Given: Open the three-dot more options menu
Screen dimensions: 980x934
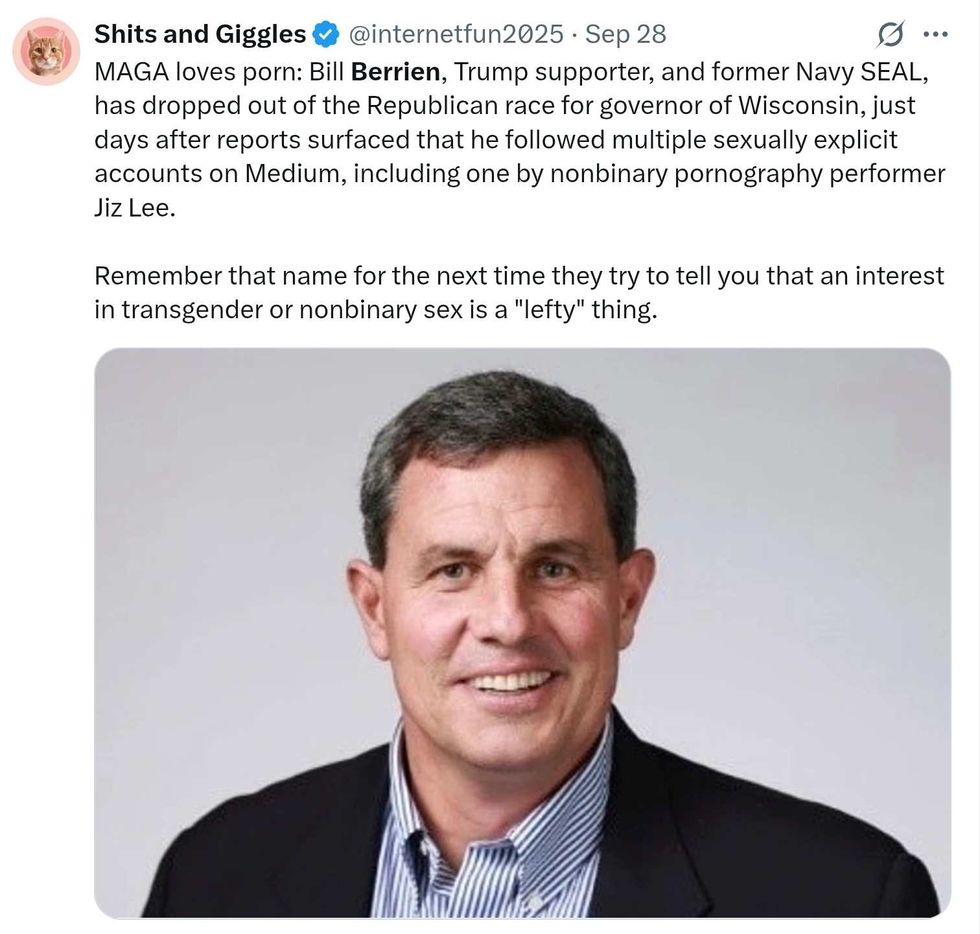Looking at the screenshot, I should [x=935, y=35].
